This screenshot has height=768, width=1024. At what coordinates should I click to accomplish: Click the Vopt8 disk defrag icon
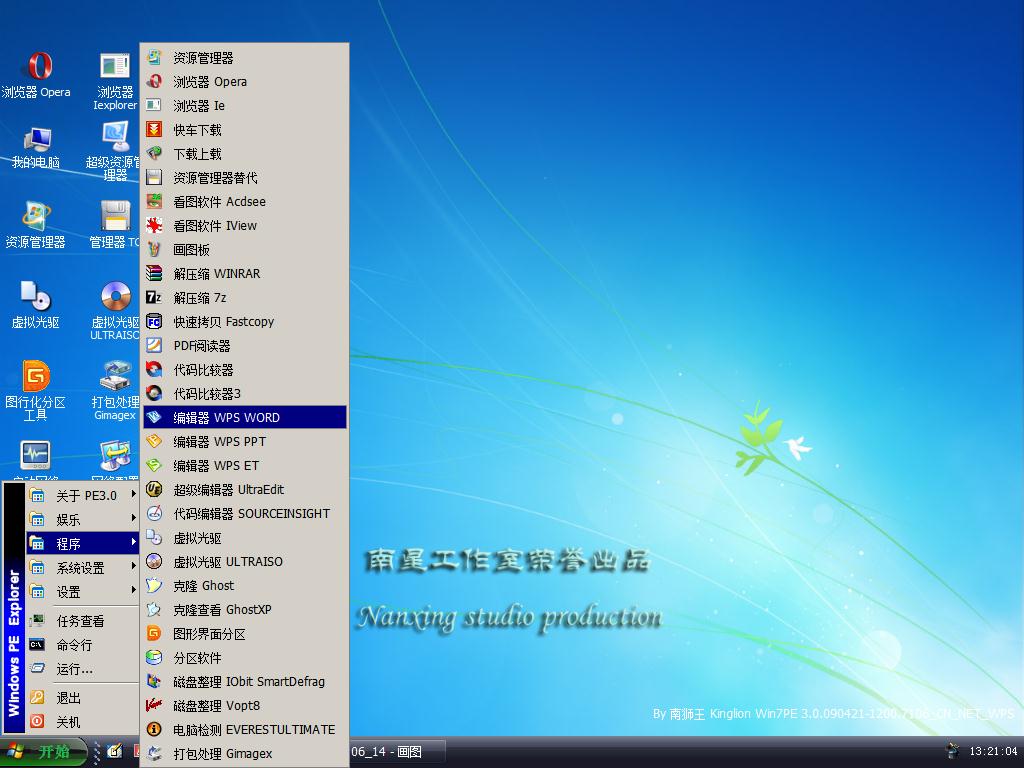(x=154, y=705)
